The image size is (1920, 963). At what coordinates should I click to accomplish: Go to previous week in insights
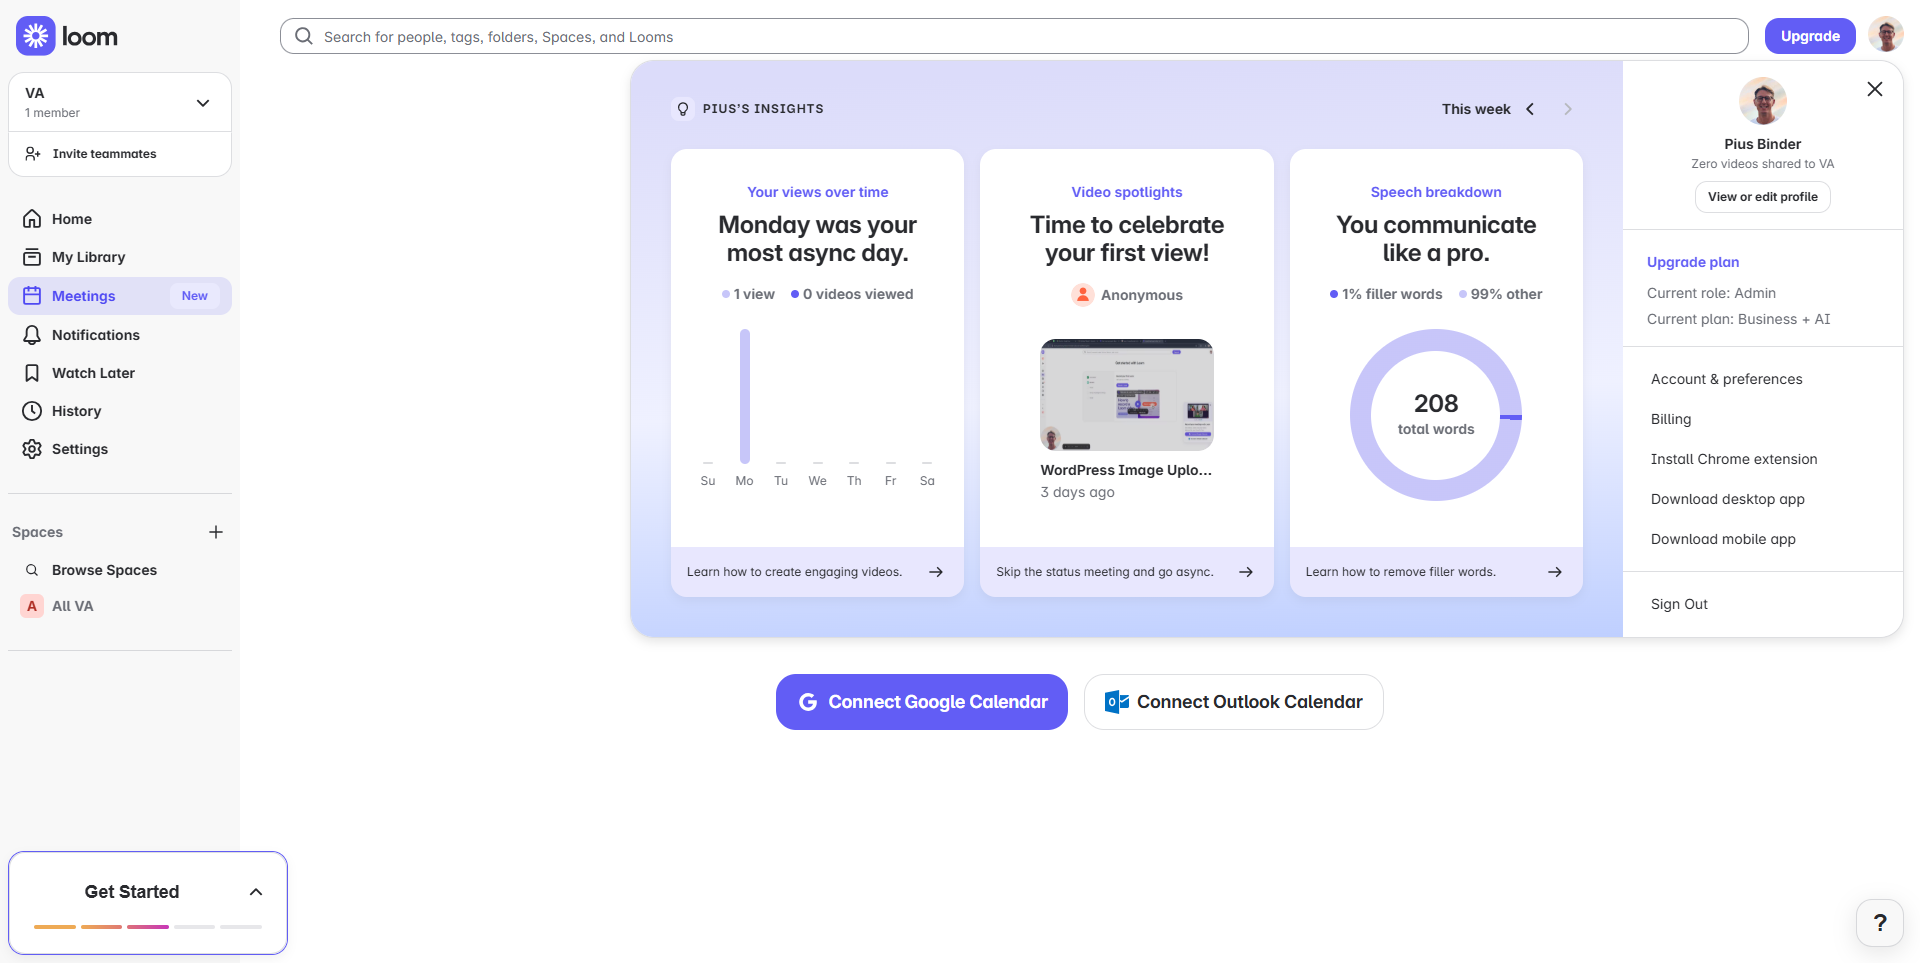click(1530, 109)
